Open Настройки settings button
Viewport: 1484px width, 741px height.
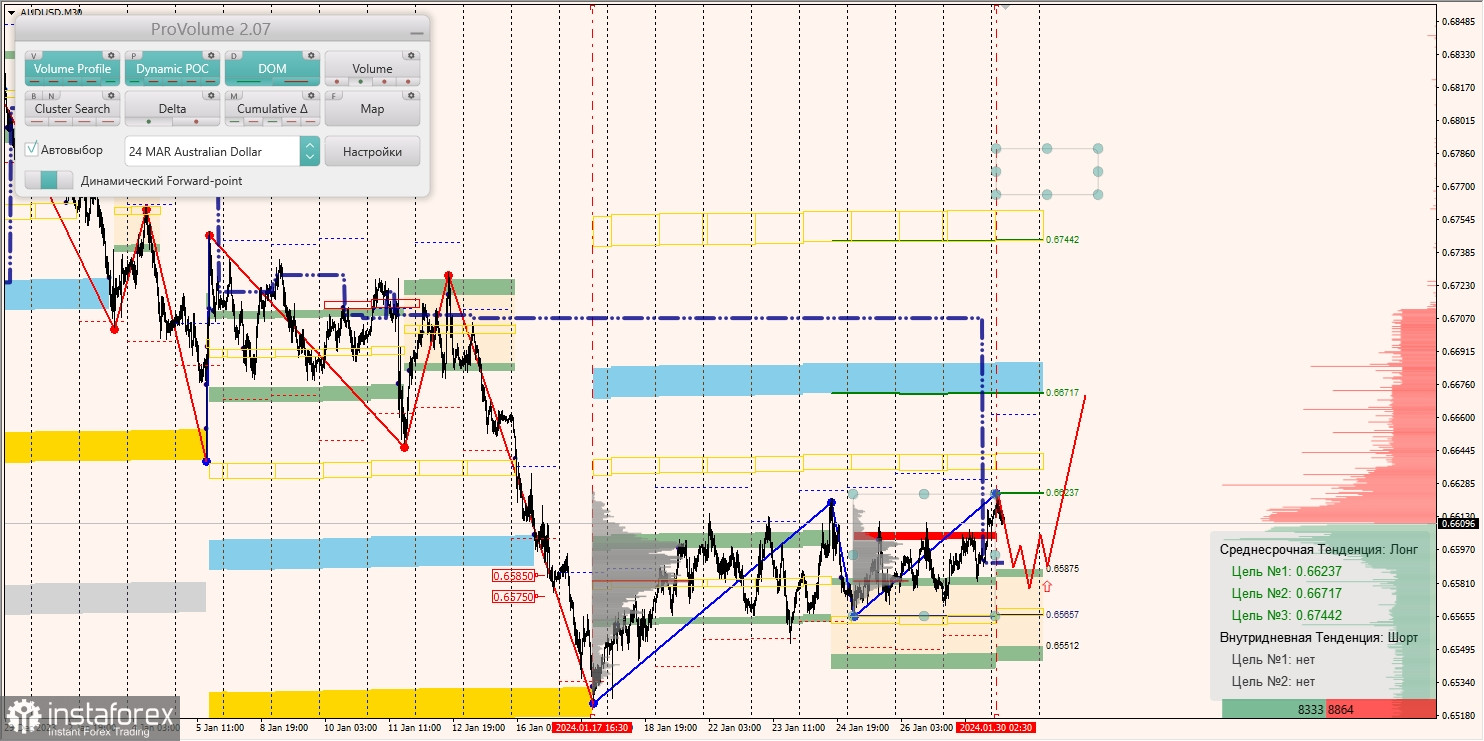(x=372, y=151)
